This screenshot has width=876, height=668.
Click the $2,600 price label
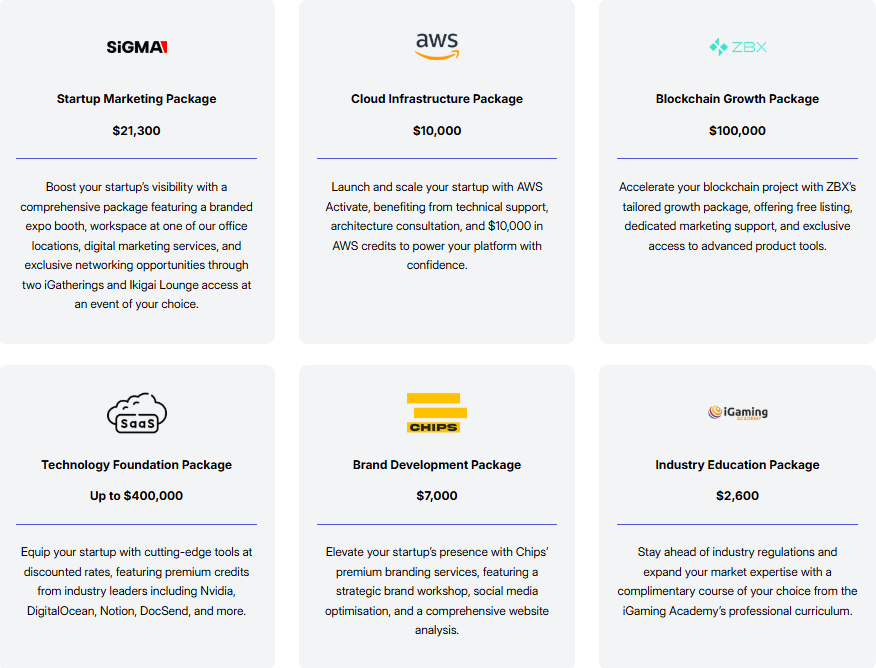(737, 496)
